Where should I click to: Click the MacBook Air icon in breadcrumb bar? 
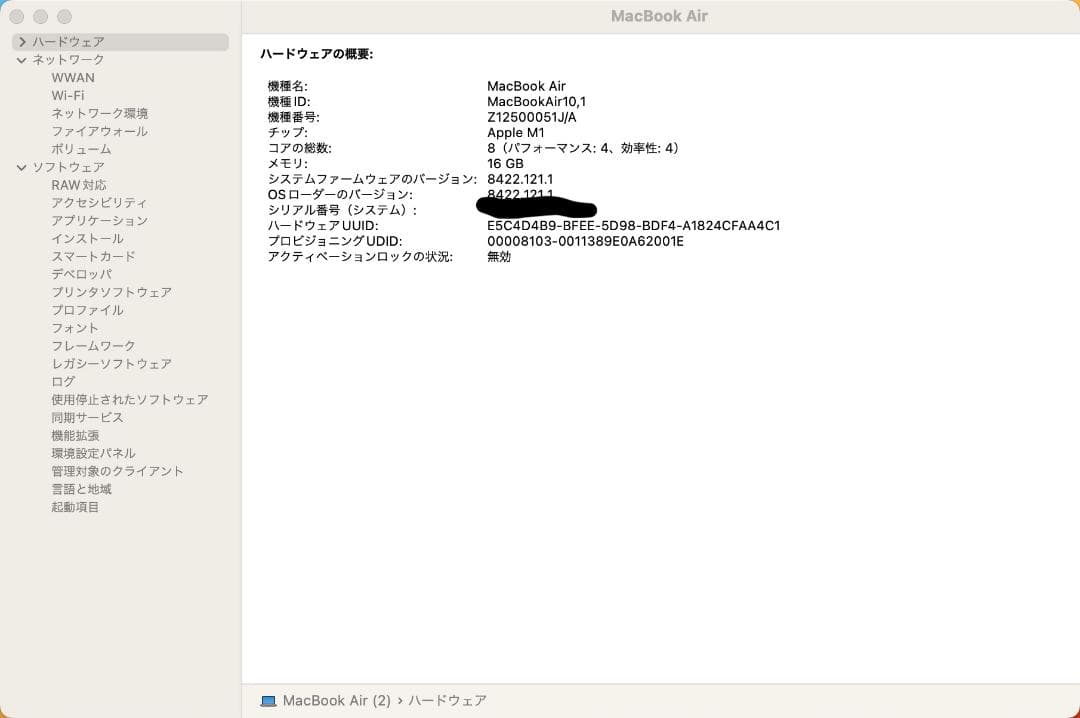[x=267, y=700]
